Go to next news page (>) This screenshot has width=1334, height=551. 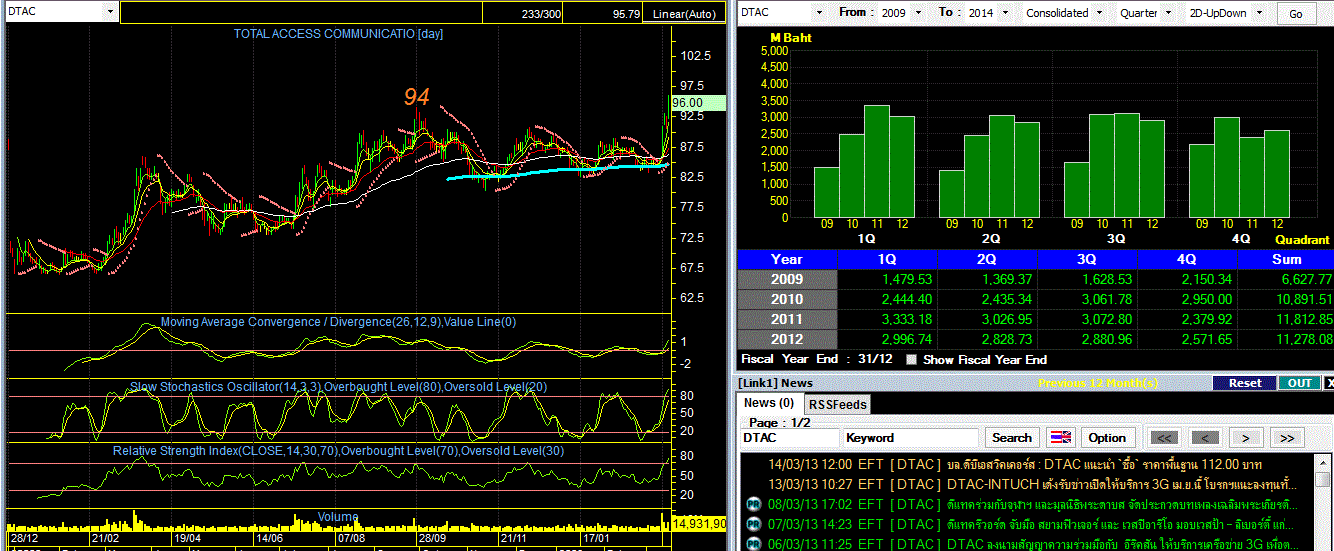coord(1246,438)
